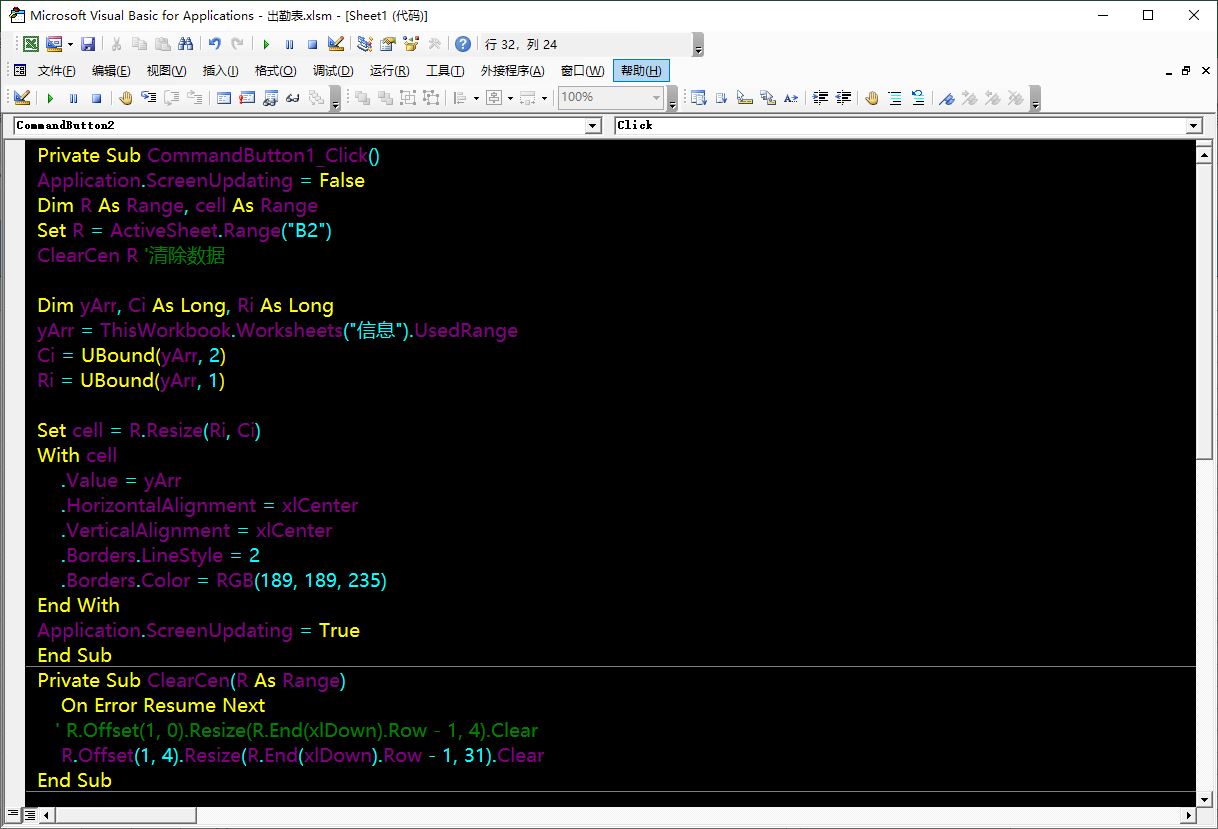Click the View Microsoft Excel icon
This screenshot has height=829, width=1218.
pyautogui.click(x=31, y=44)
